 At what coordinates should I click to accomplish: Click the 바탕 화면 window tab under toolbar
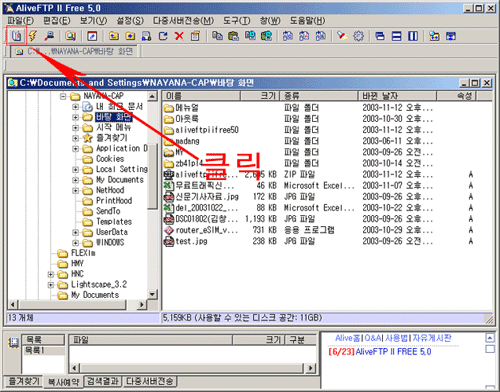click(75, 52)
